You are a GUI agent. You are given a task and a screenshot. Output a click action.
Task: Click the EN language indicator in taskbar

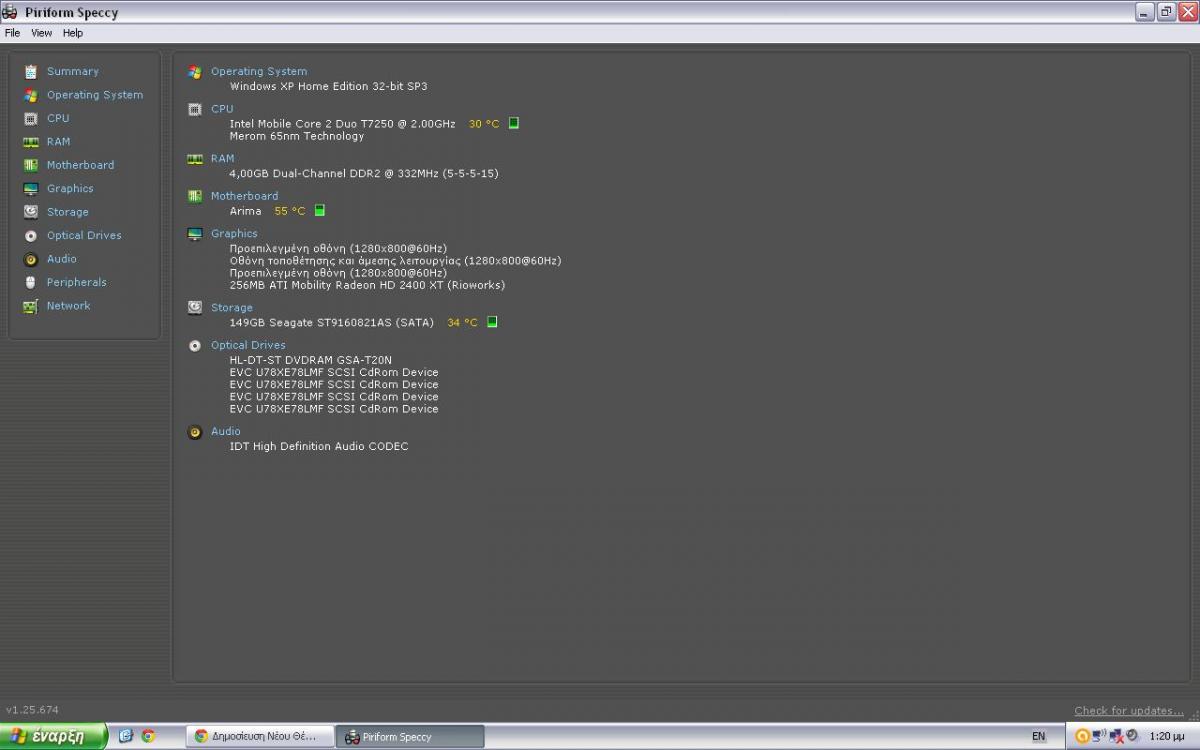coord(1038,736)
